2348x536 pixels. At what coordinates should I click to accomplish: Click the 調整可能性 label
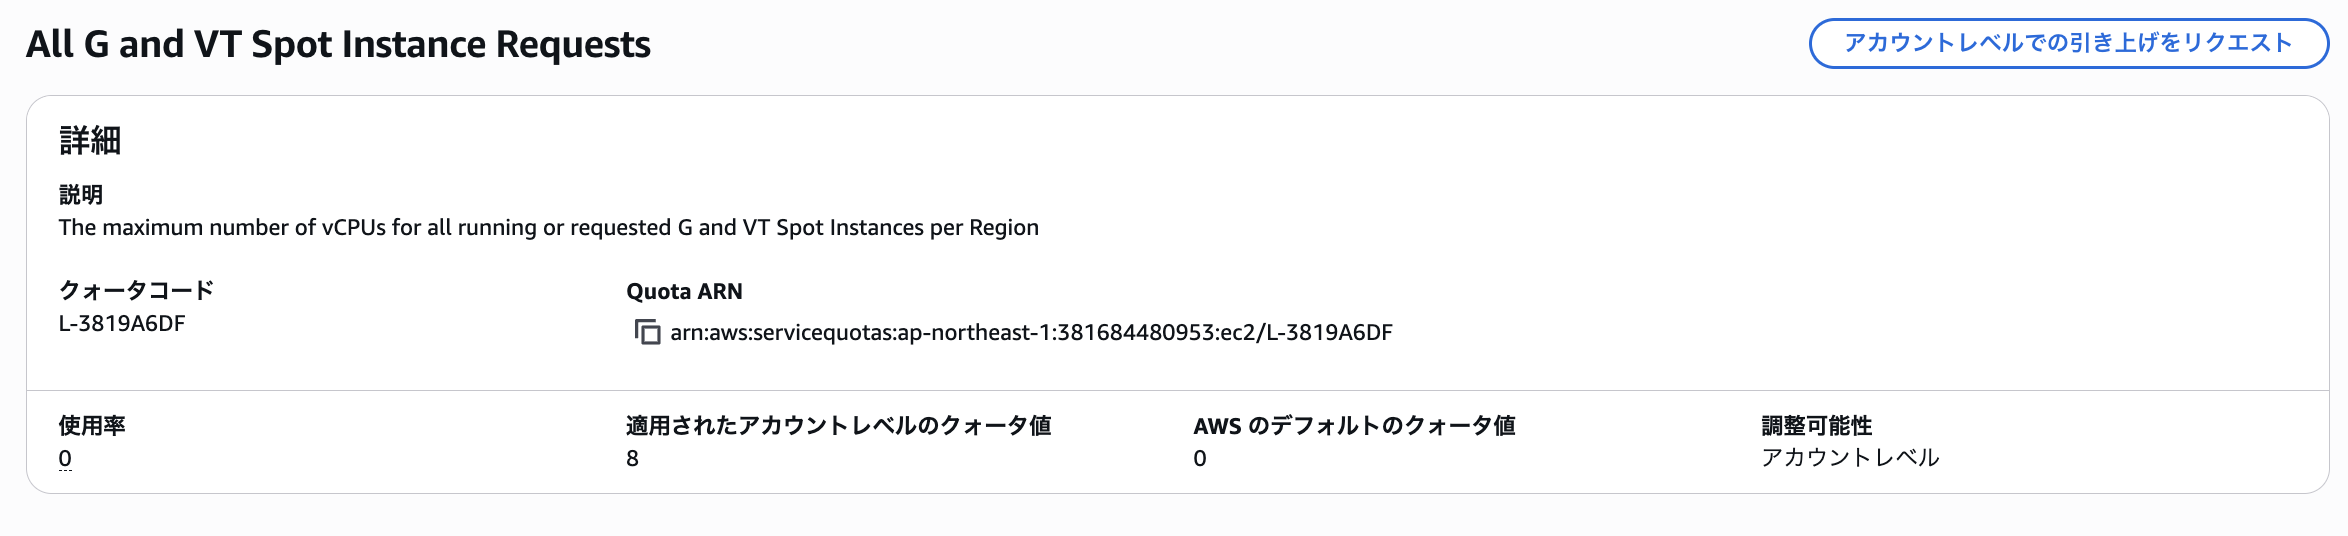(x=1816, y=426)
